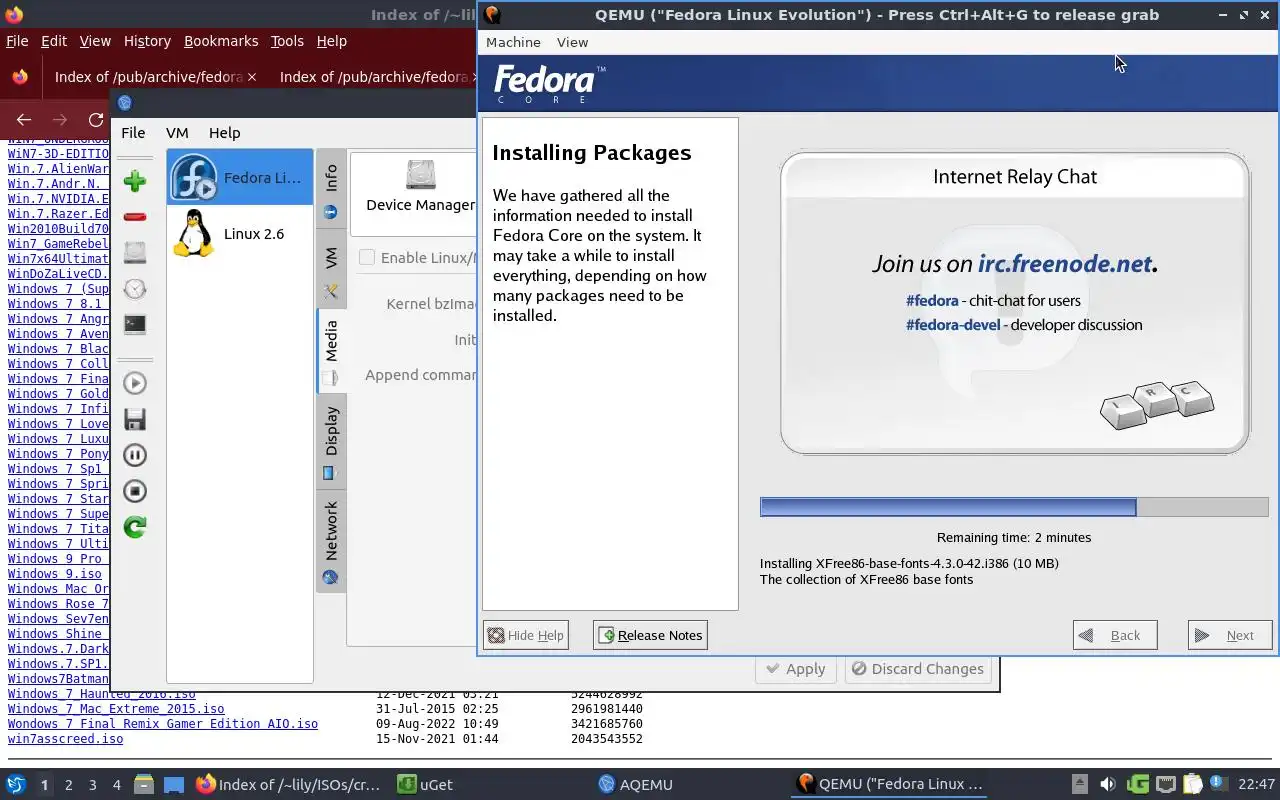Image resolution: width=1280 pixels, height=800 pixels.
Task: Stop the virtual machine in AQEMU
Action: pos(135,491)
